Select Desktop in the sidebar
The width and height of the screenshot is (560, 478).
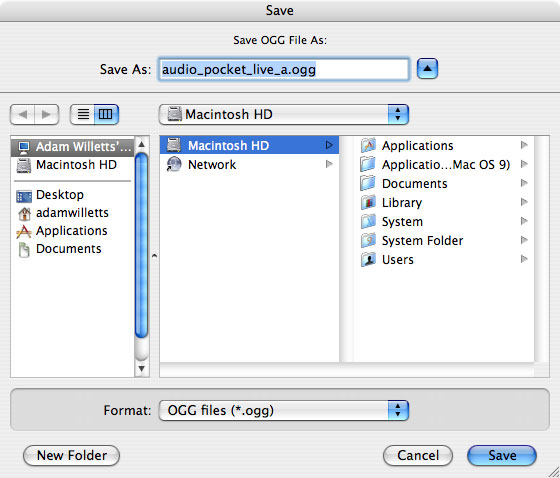(72, 195)
